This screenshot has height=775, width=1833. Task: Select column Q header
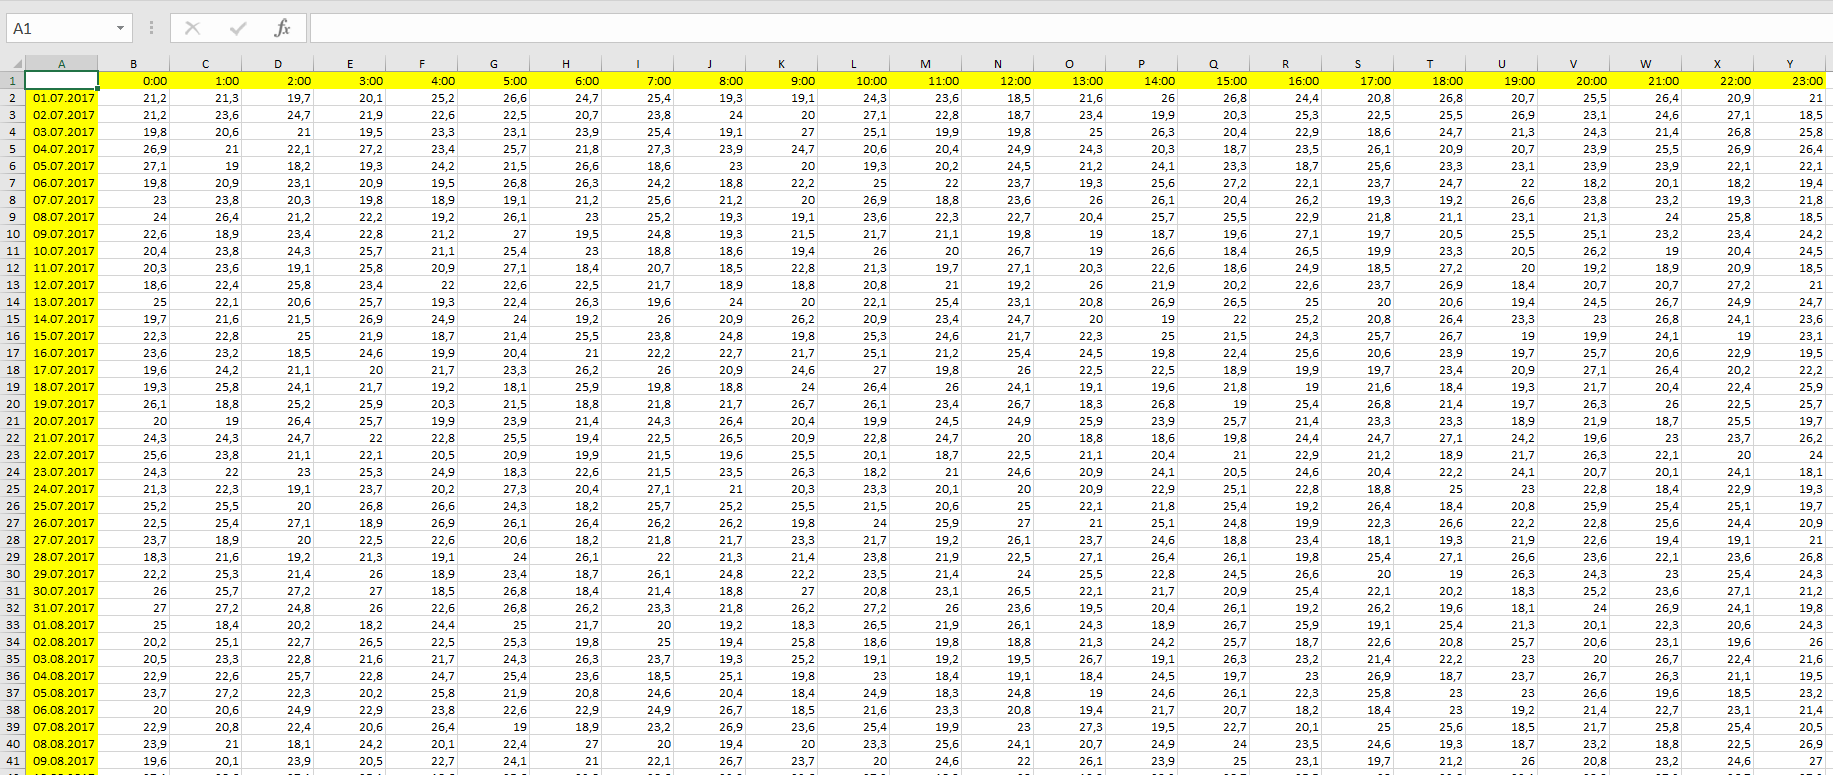click(x=1214, y=63)
